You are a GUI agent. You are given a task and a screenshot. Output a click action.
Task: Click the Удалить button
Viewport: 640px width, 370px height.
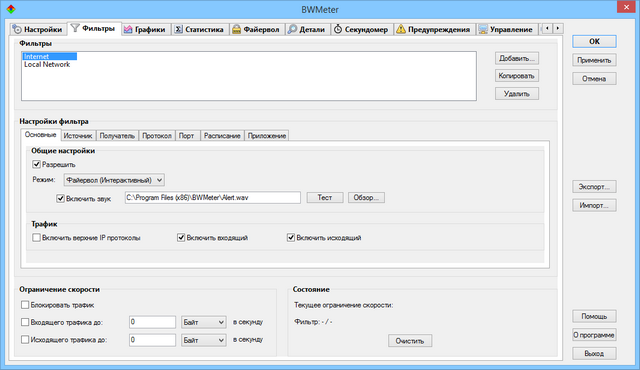pyautogui.click(x=517, y=94)
